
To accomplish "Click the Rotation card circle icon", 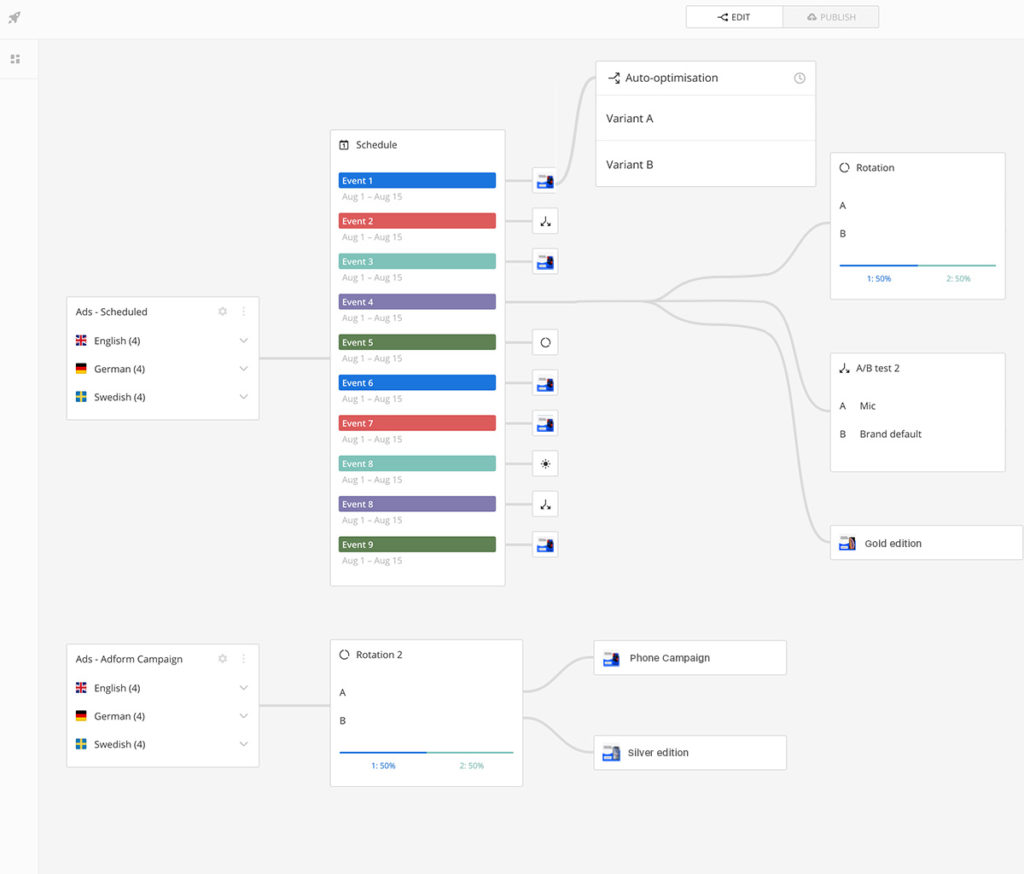I will [x=844, y=168].
